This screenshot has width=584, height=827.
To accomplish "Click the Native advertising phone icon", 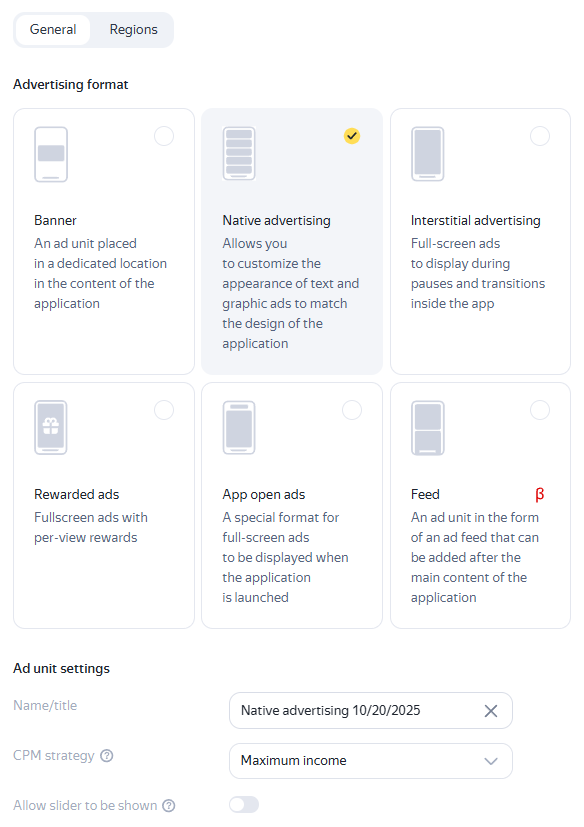I will (x=239, y=153).
